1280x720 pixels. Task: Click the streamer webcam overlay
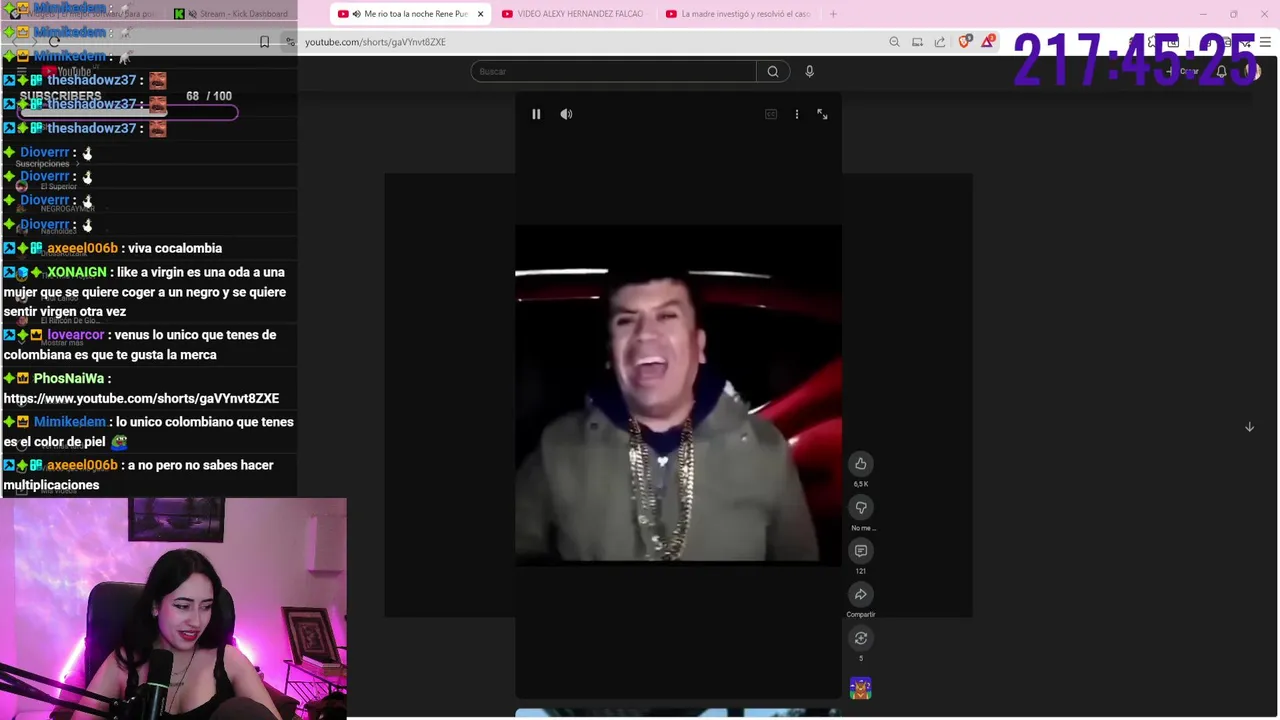[173, 609]
